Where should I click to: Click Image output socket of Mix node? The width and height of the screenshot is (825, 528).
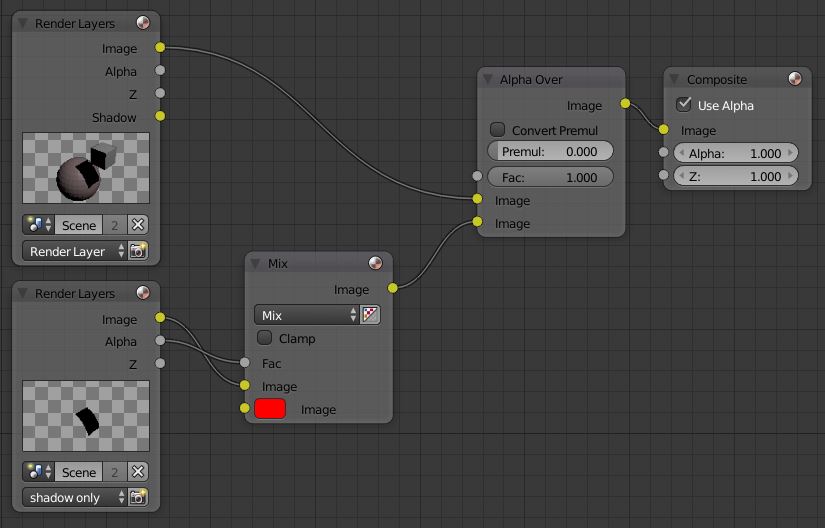point(393,288)
